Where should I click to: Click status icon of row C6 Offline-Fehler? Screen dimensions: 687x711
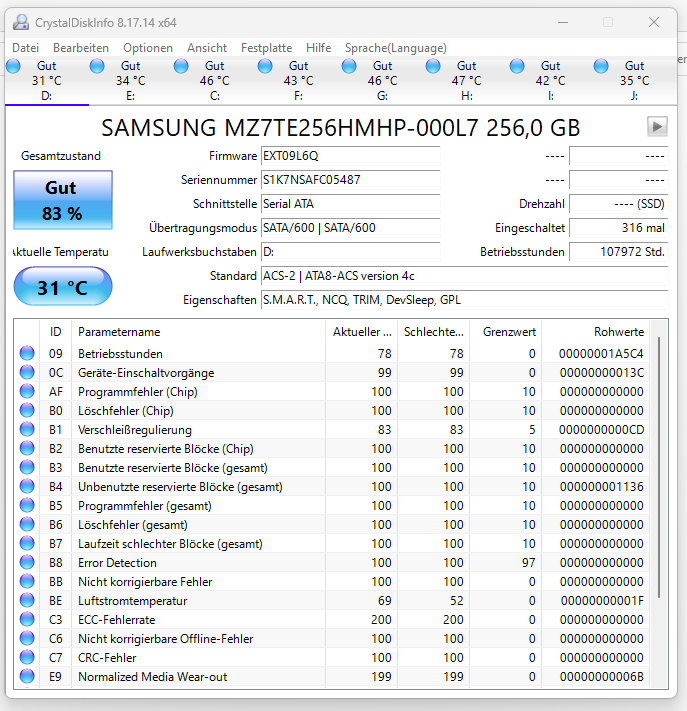pos(27,639)
